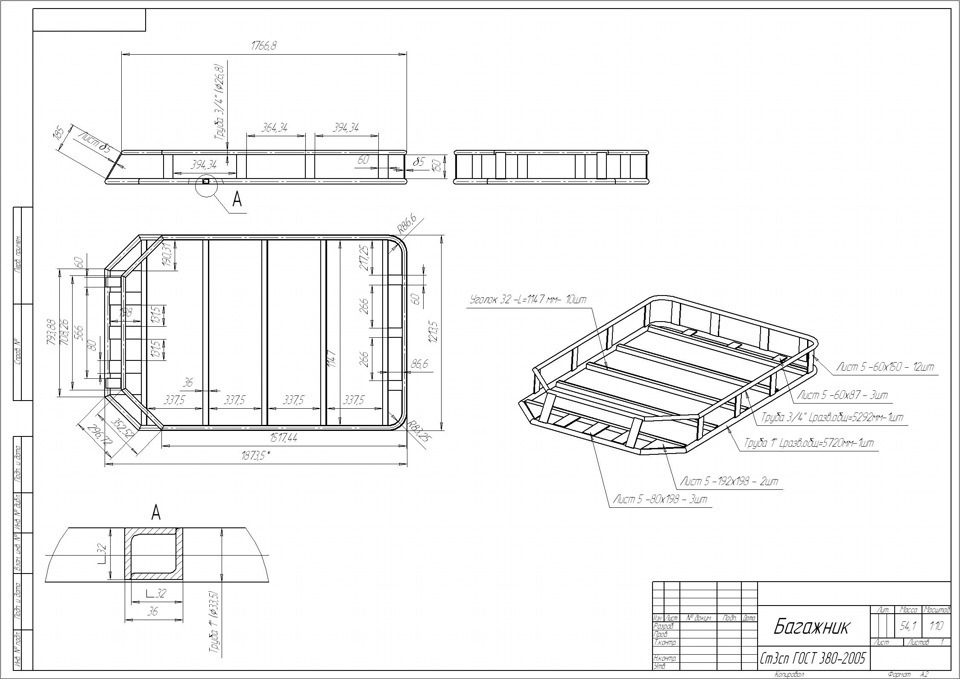Click the Багажник title in the title block
The image size is (960, 679).
(812, 626)
